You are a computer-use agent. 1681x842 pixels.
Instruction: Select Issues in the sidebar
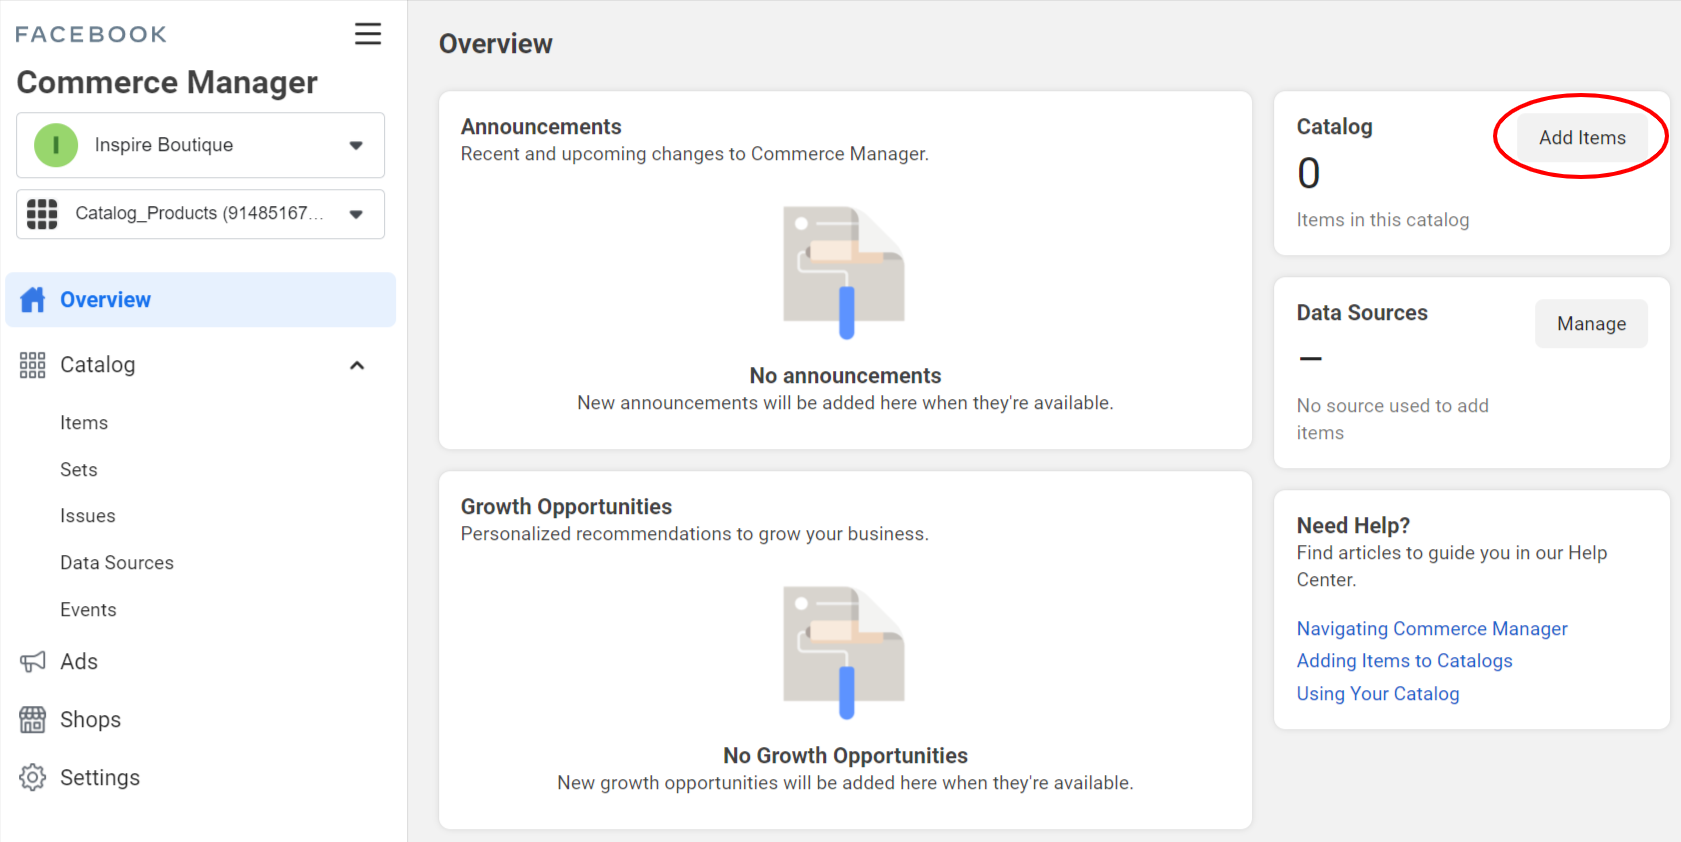[x=88, y=516]
